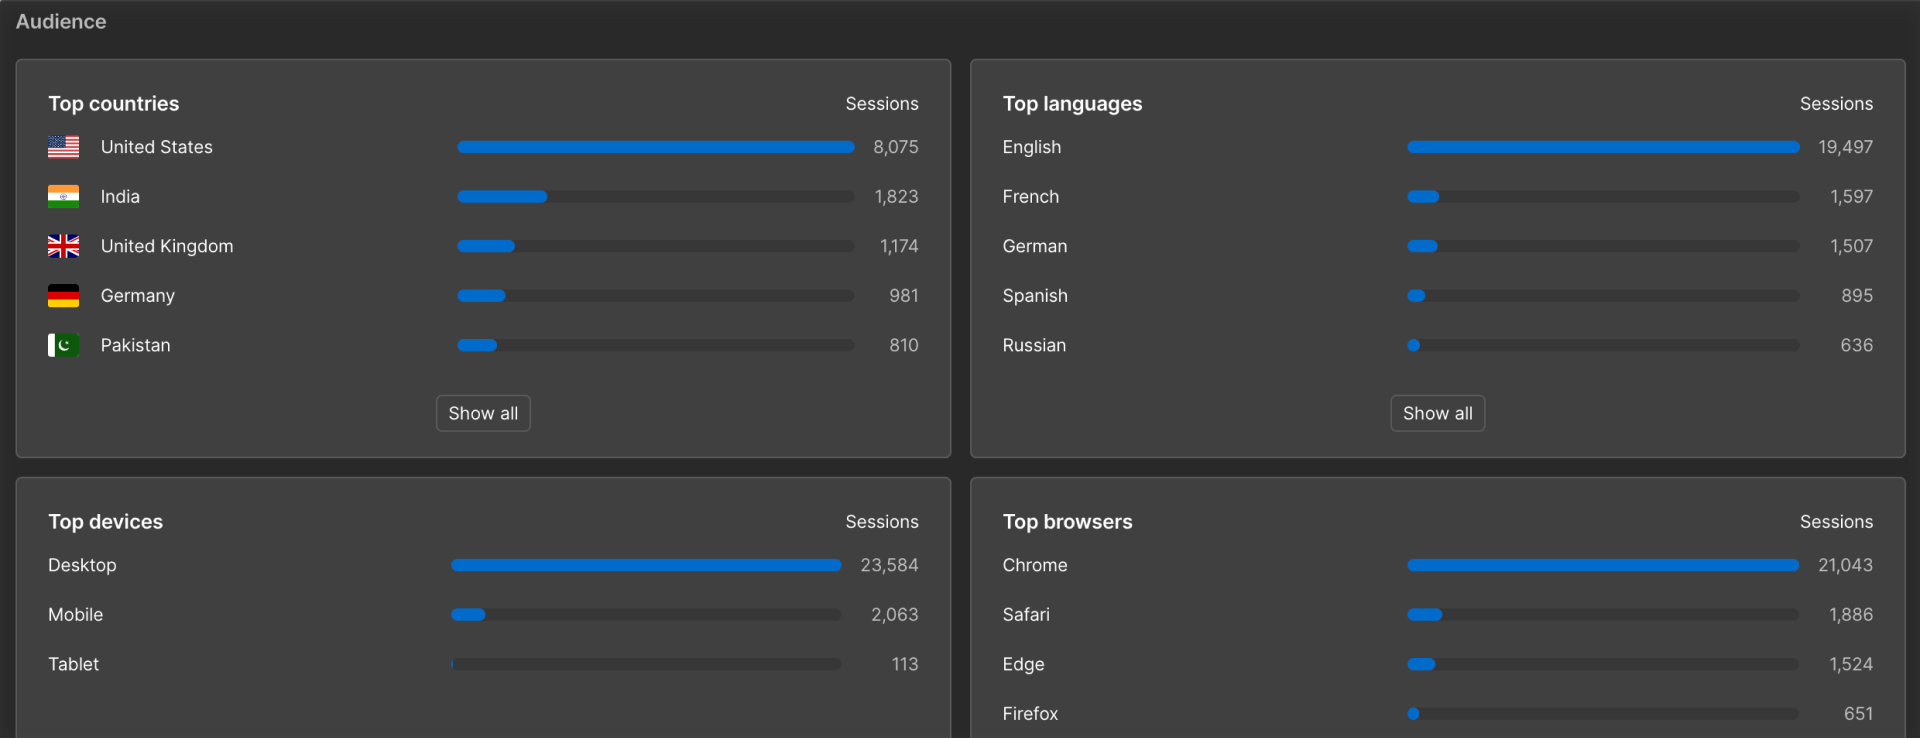Click the 651 sessions value
The height and width of the screenshot is (738, 1920).
click(x=1858, y=714)
